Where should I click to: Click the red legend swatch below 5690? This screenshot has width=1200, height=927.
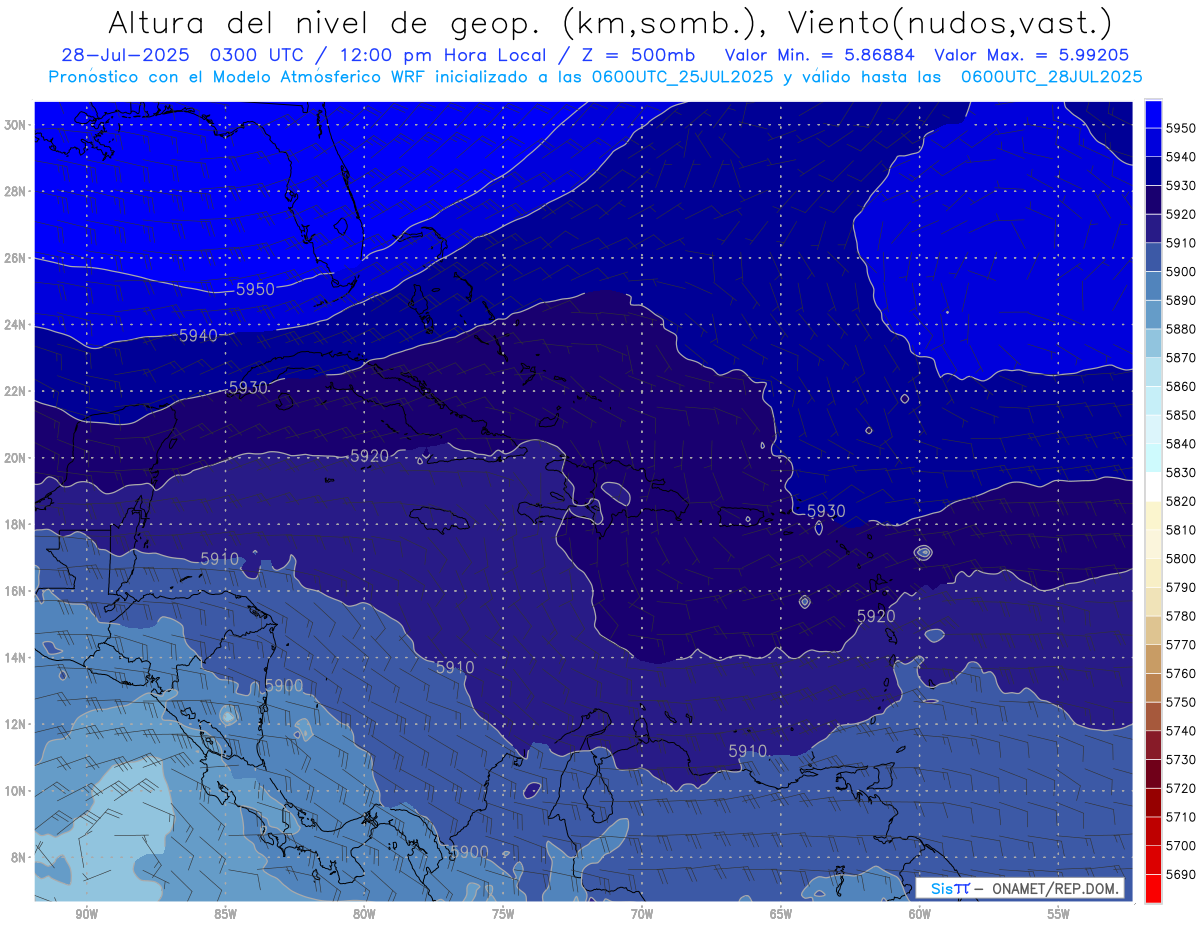click(1153, 888)
